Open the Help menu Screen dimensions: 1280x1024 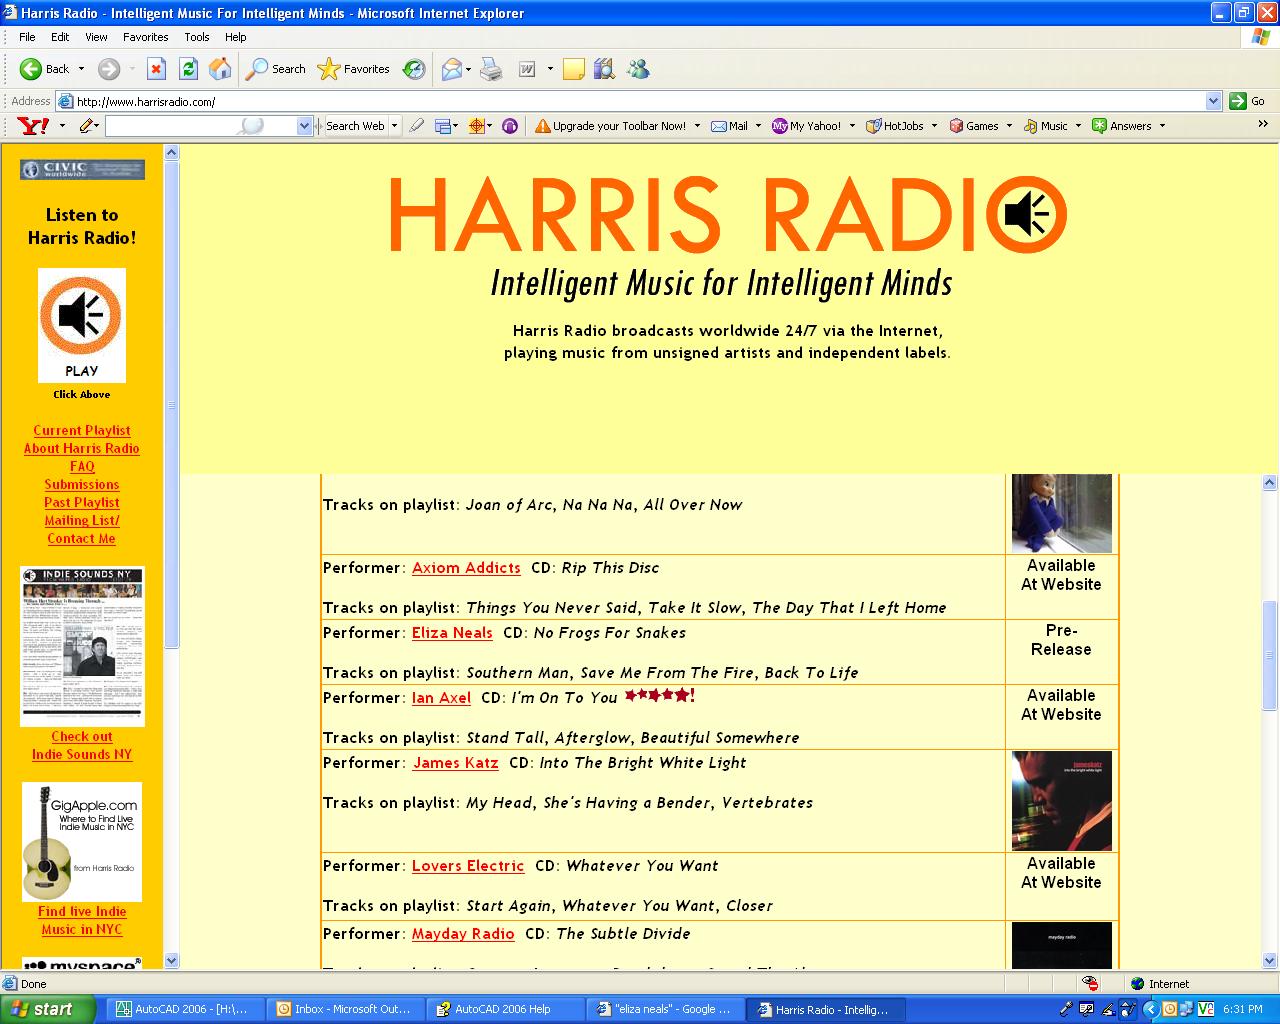tap(235, 37)
